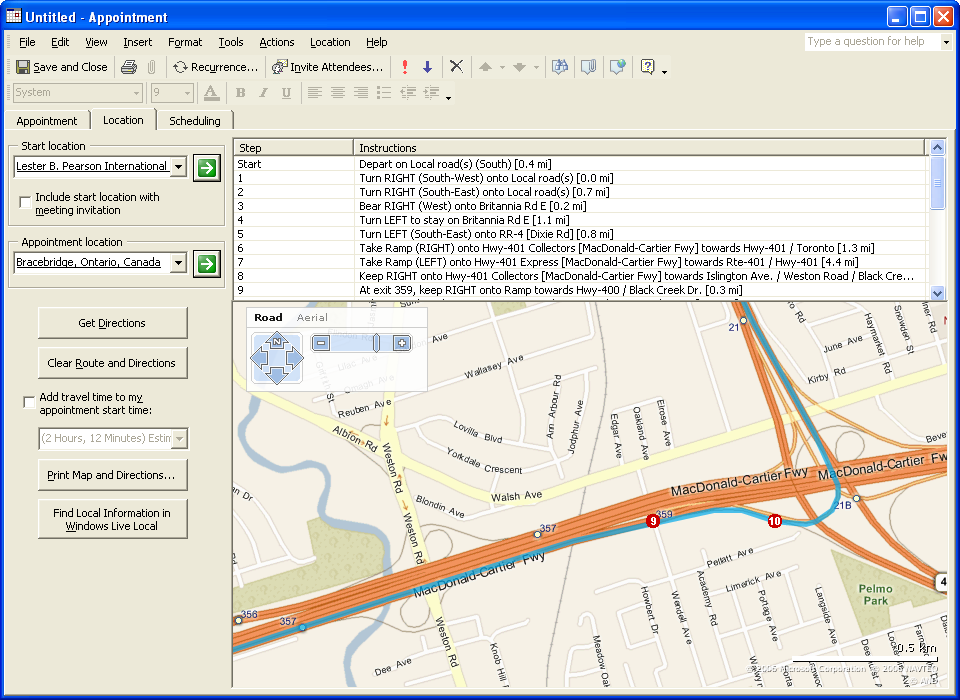
Task: Click the Get Directions button
Action: click(x=112, y=323)
